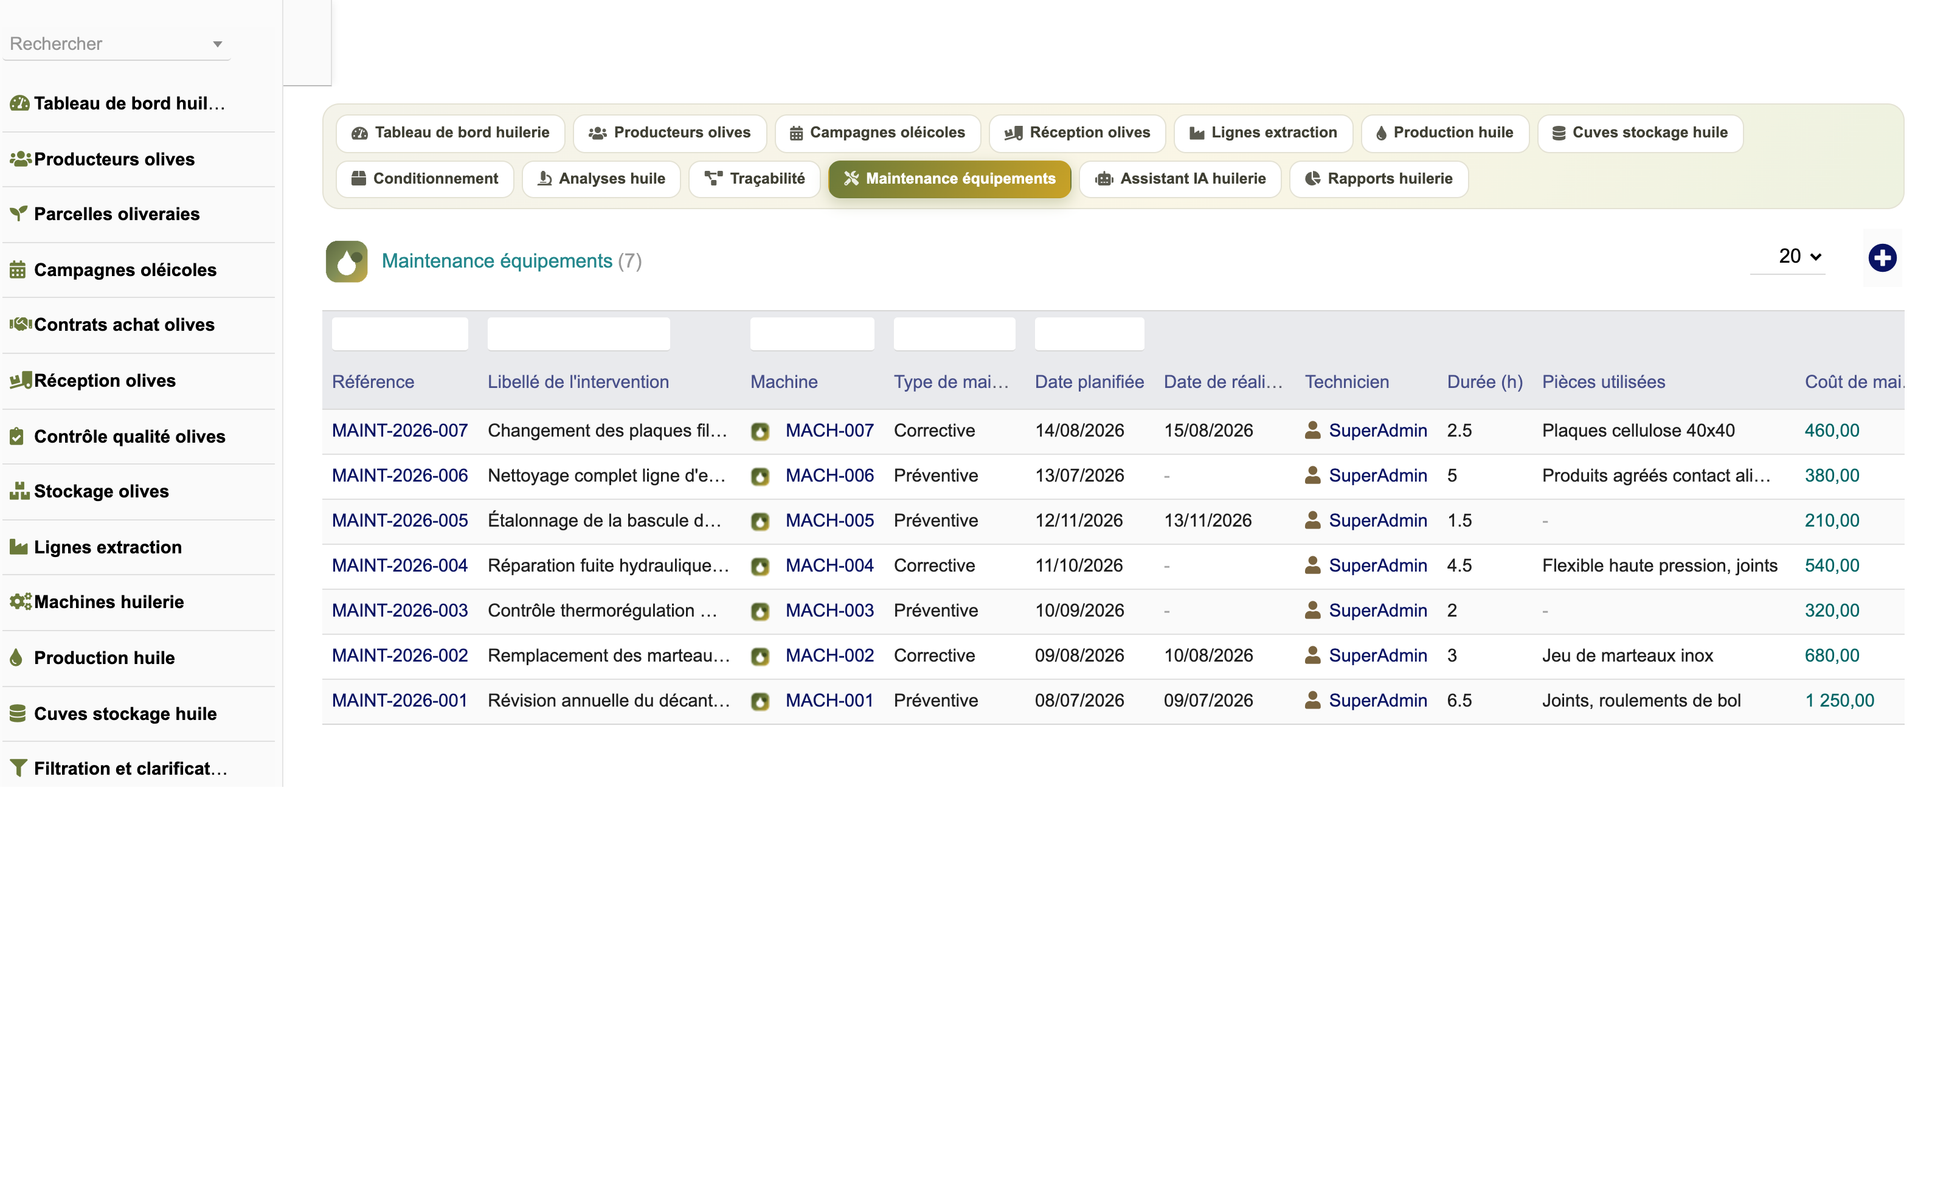
Task: Click the sidebar Machines huilerie gears icon
Action: pos(20,602)
